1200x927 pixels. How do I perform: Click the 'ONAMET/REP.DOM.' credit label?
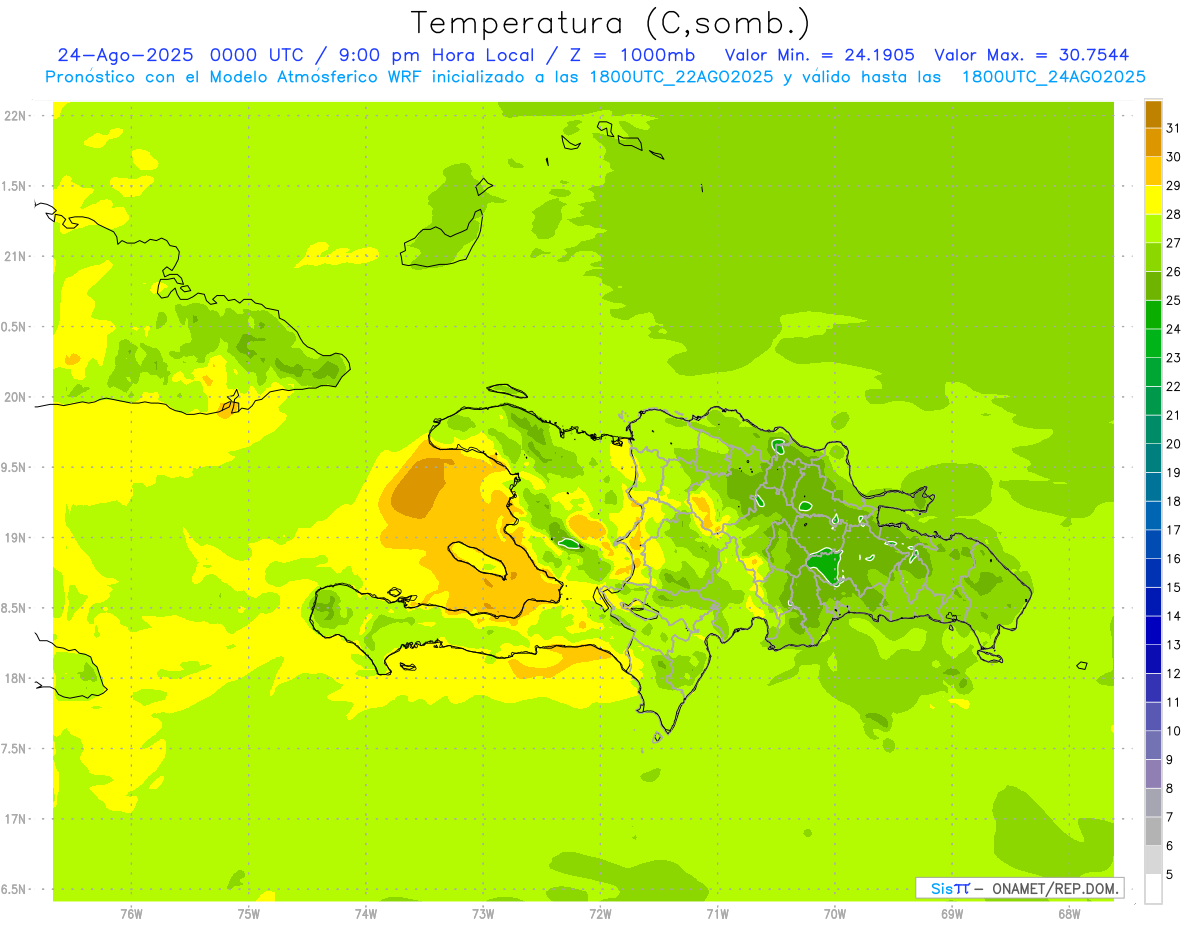click(x=1055, y=888)
